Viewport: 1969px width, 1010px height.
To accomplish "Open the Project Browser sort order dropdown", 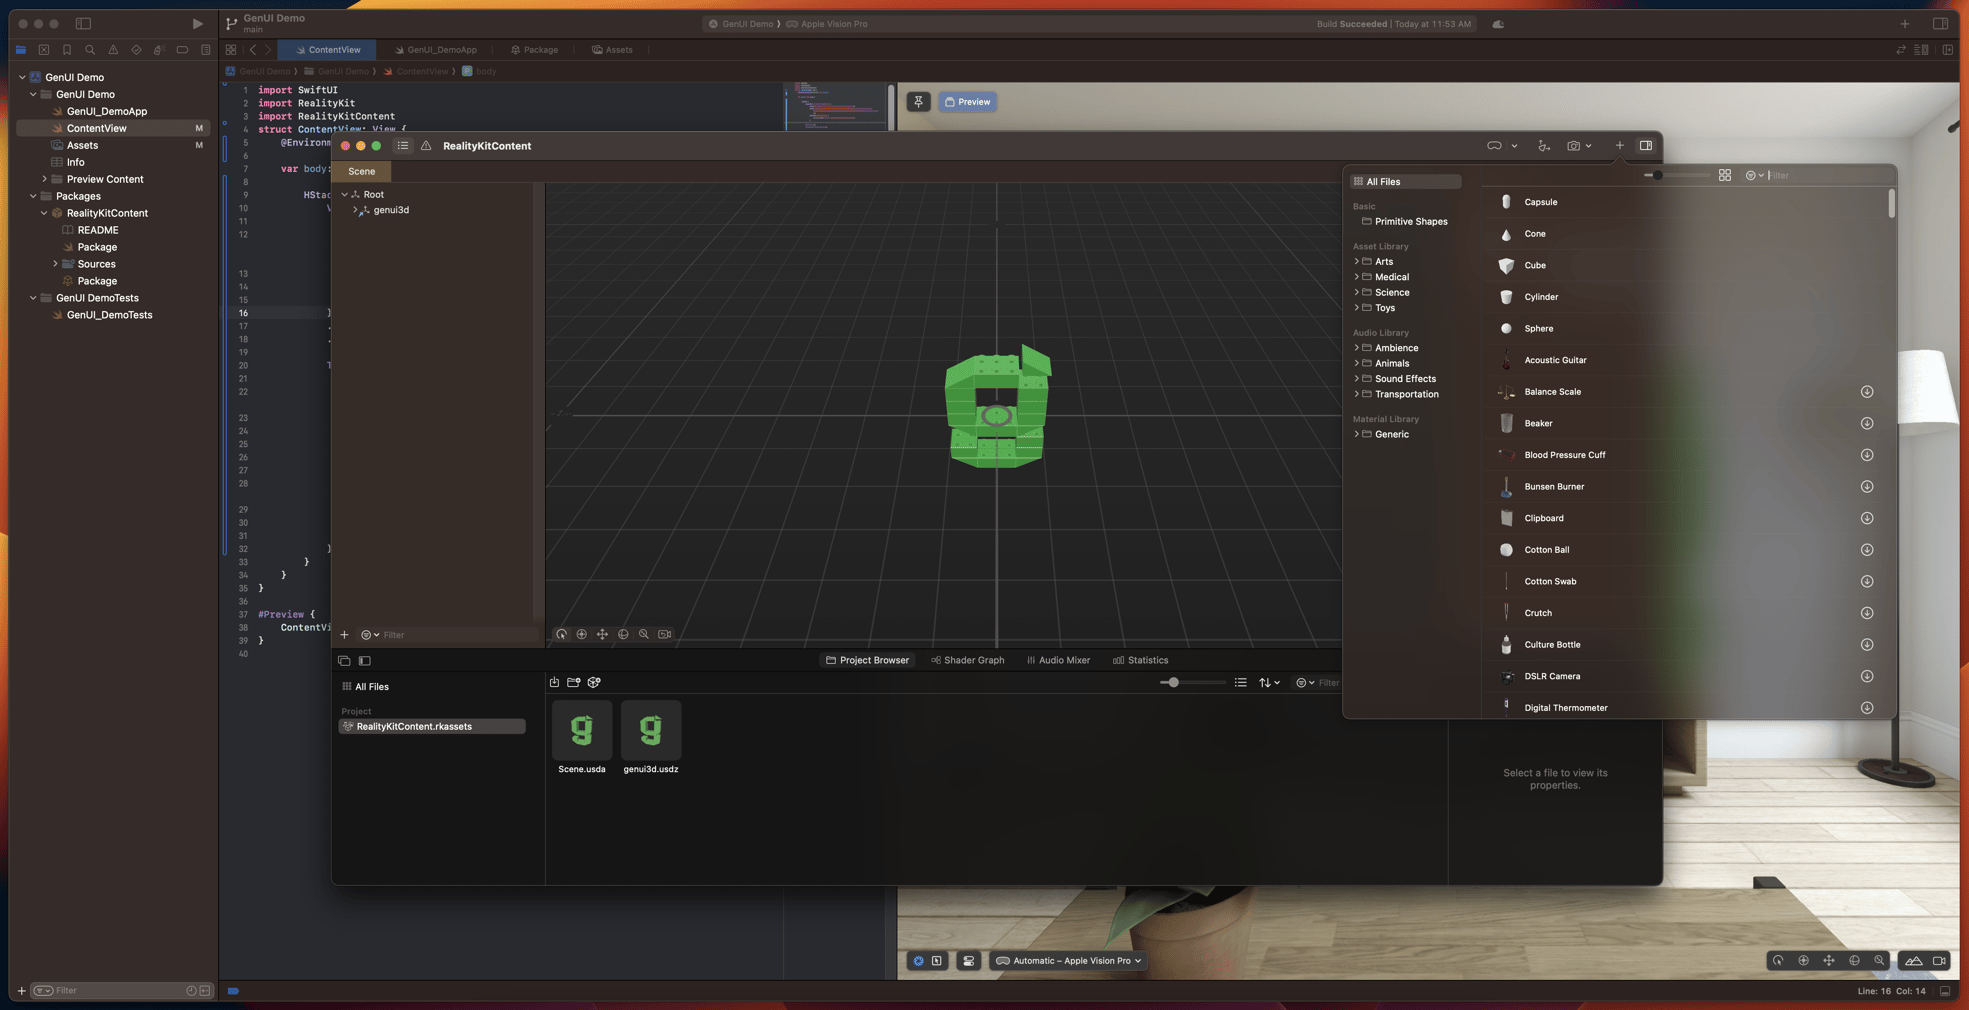I will 1269,683.
